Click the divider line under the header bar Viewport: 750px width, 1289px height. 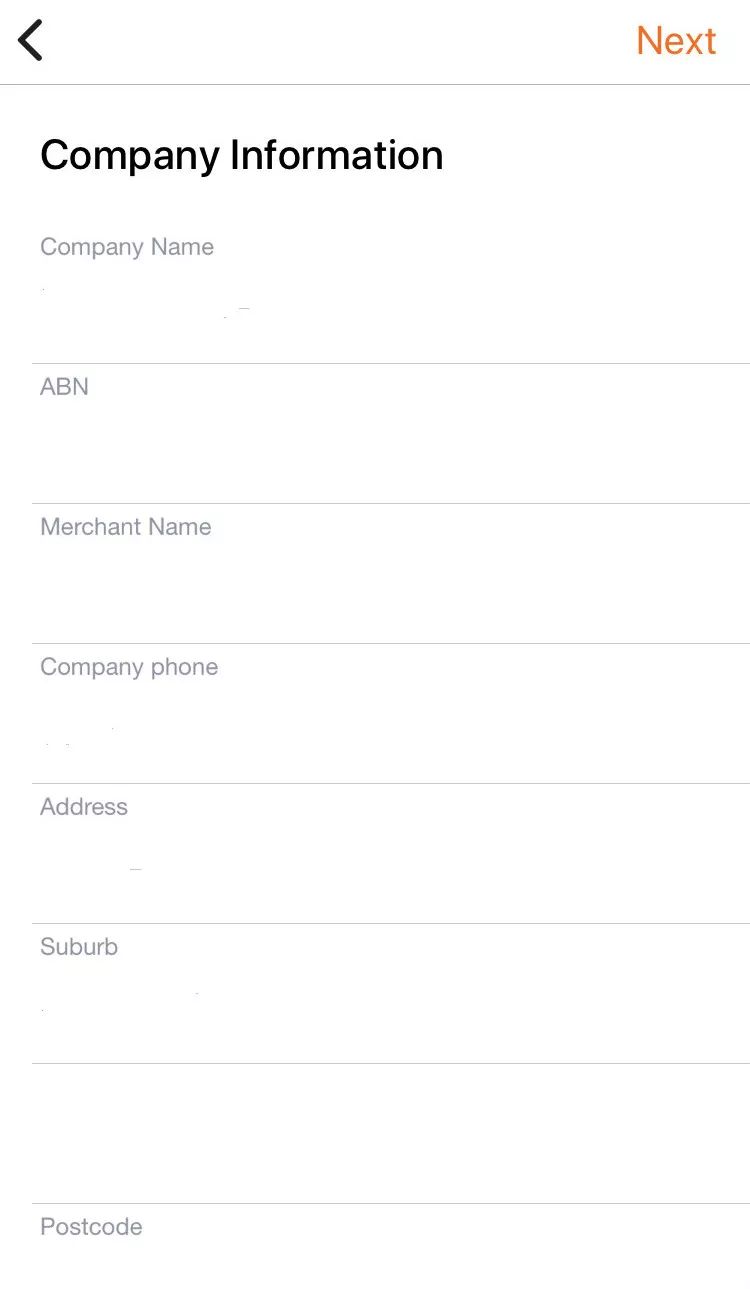tap(375, 85)
